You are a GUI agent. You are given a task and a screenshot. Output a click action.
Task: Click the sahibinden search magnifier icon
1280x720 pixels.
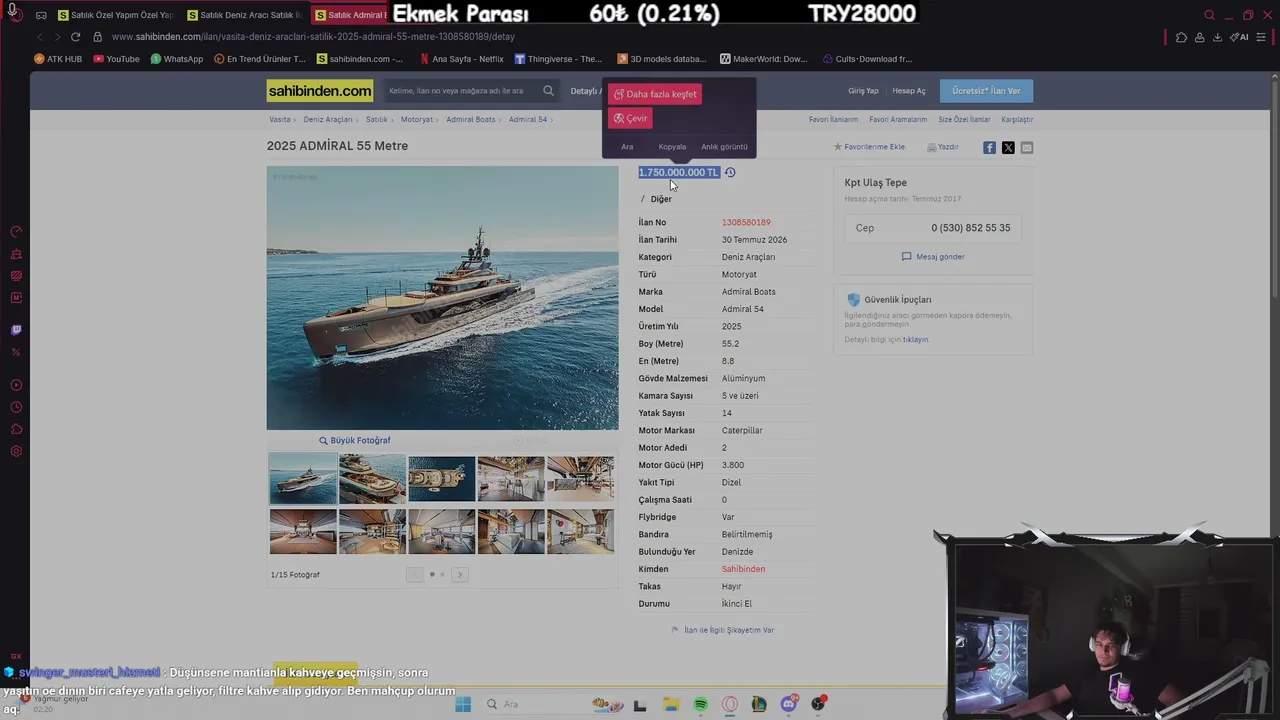click(548, 91)
